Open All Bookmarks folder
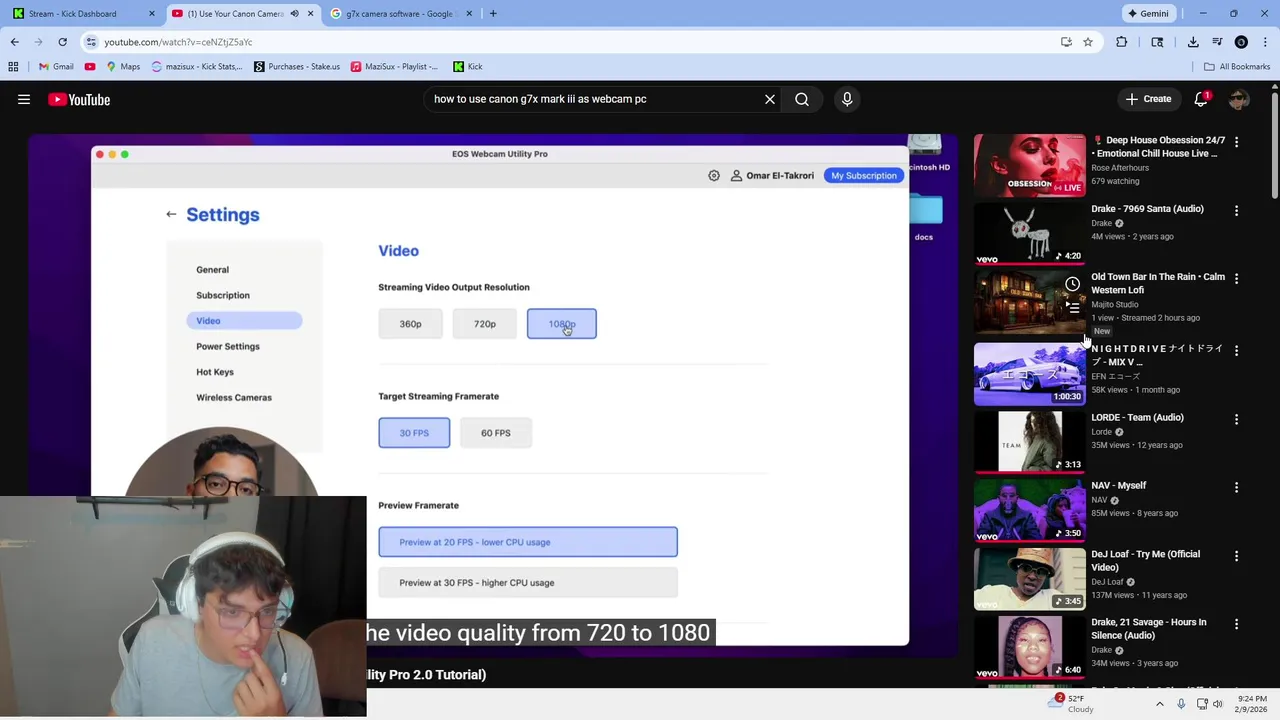The width and height of the screenshot is (1280, 720). click(1237, 66)
